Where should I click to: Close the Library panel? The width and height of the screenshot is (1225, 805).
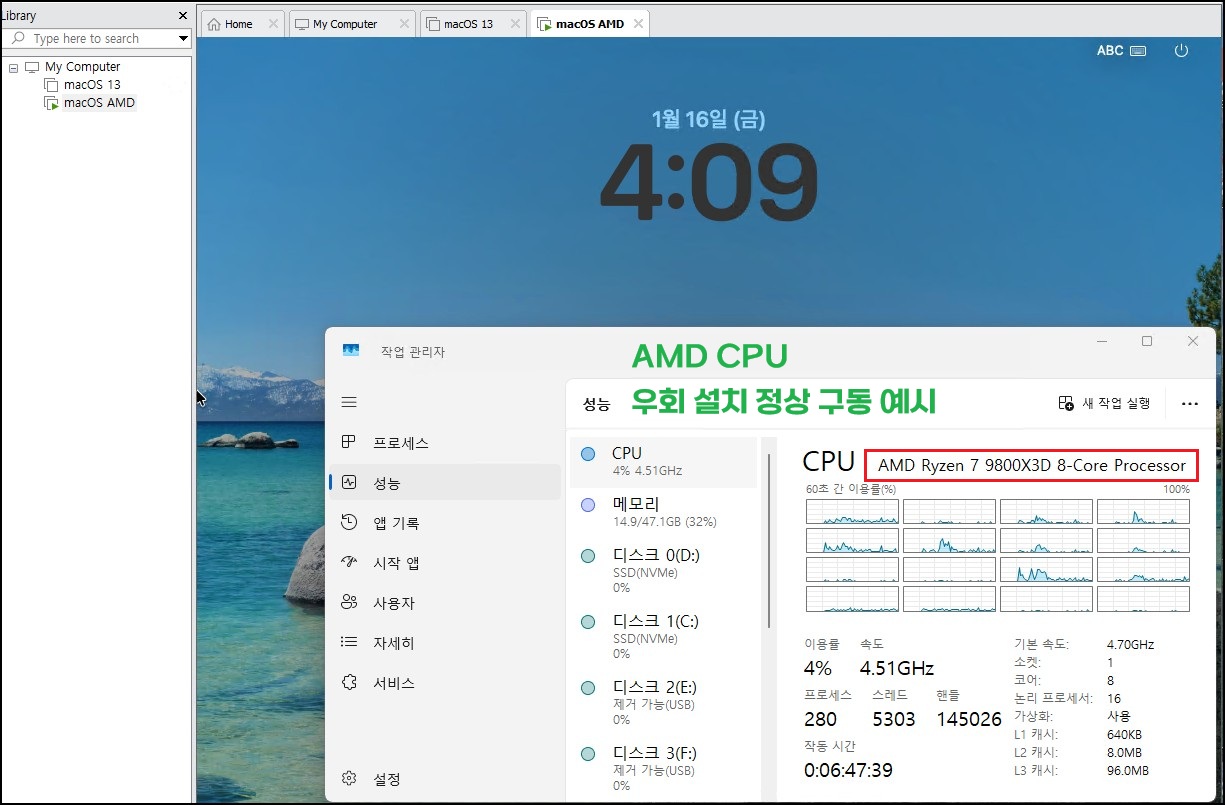pyautogui.click(x=182, y=15)
